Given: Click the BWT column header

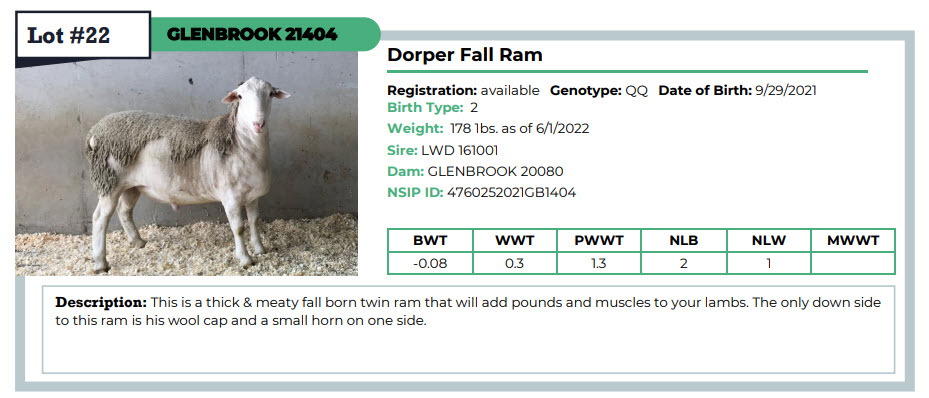Looking at the screenshot, I should [430, 240].
